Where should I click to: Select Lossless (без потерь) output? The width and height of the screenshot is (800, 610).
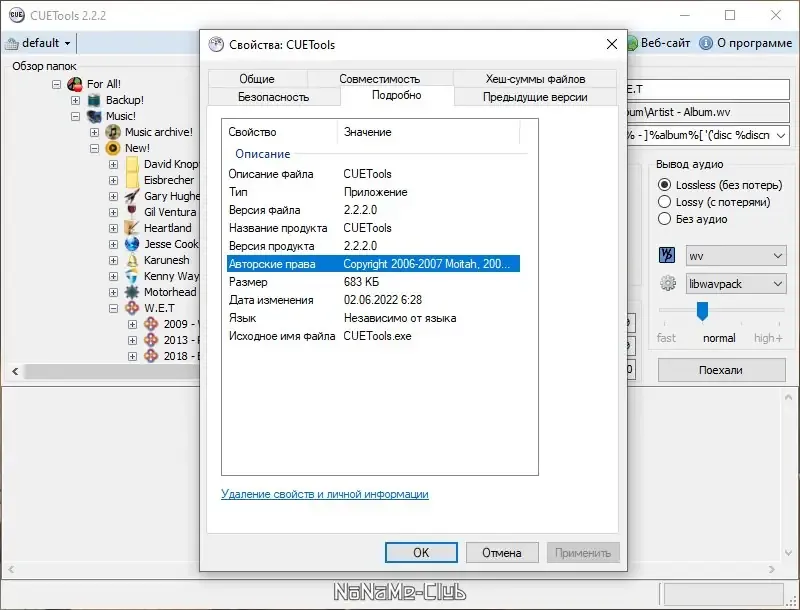(x=664, y=185)
